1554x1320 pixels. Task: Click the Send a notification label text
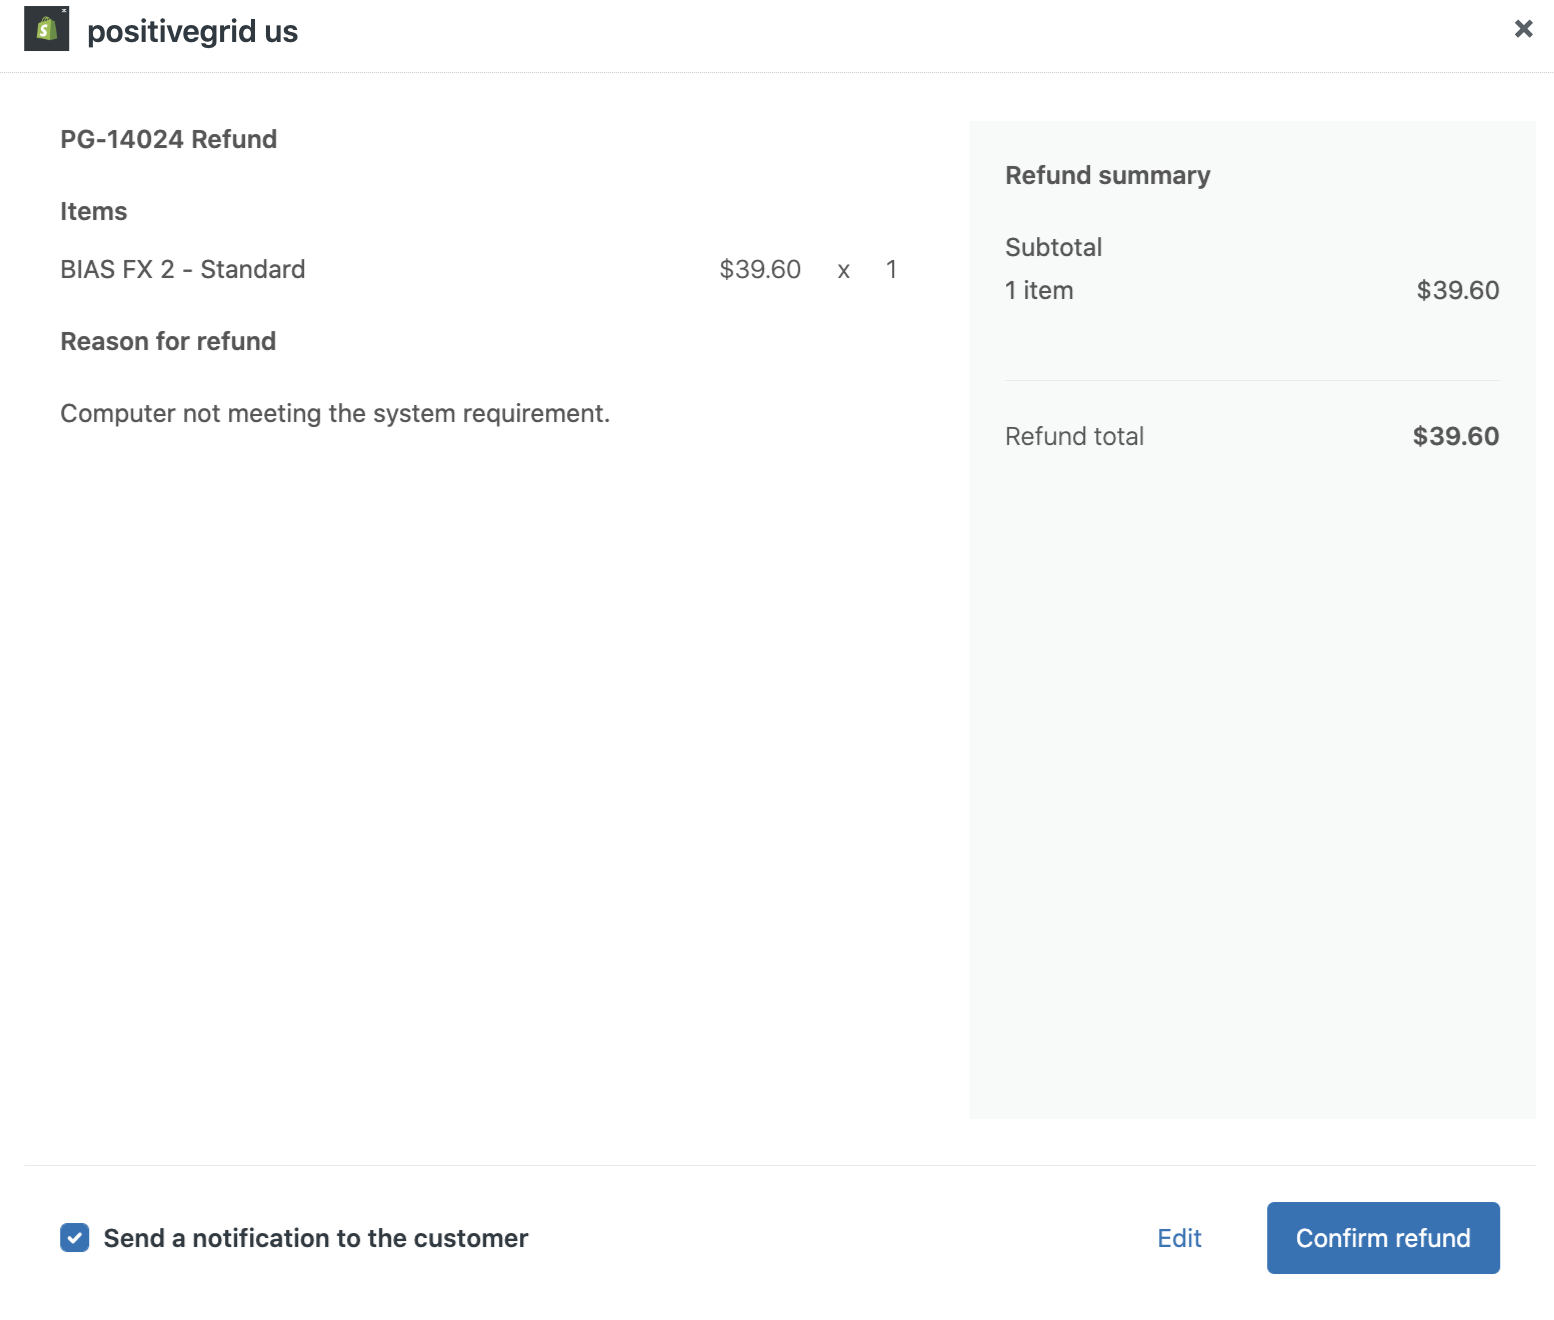(316, 1238)
